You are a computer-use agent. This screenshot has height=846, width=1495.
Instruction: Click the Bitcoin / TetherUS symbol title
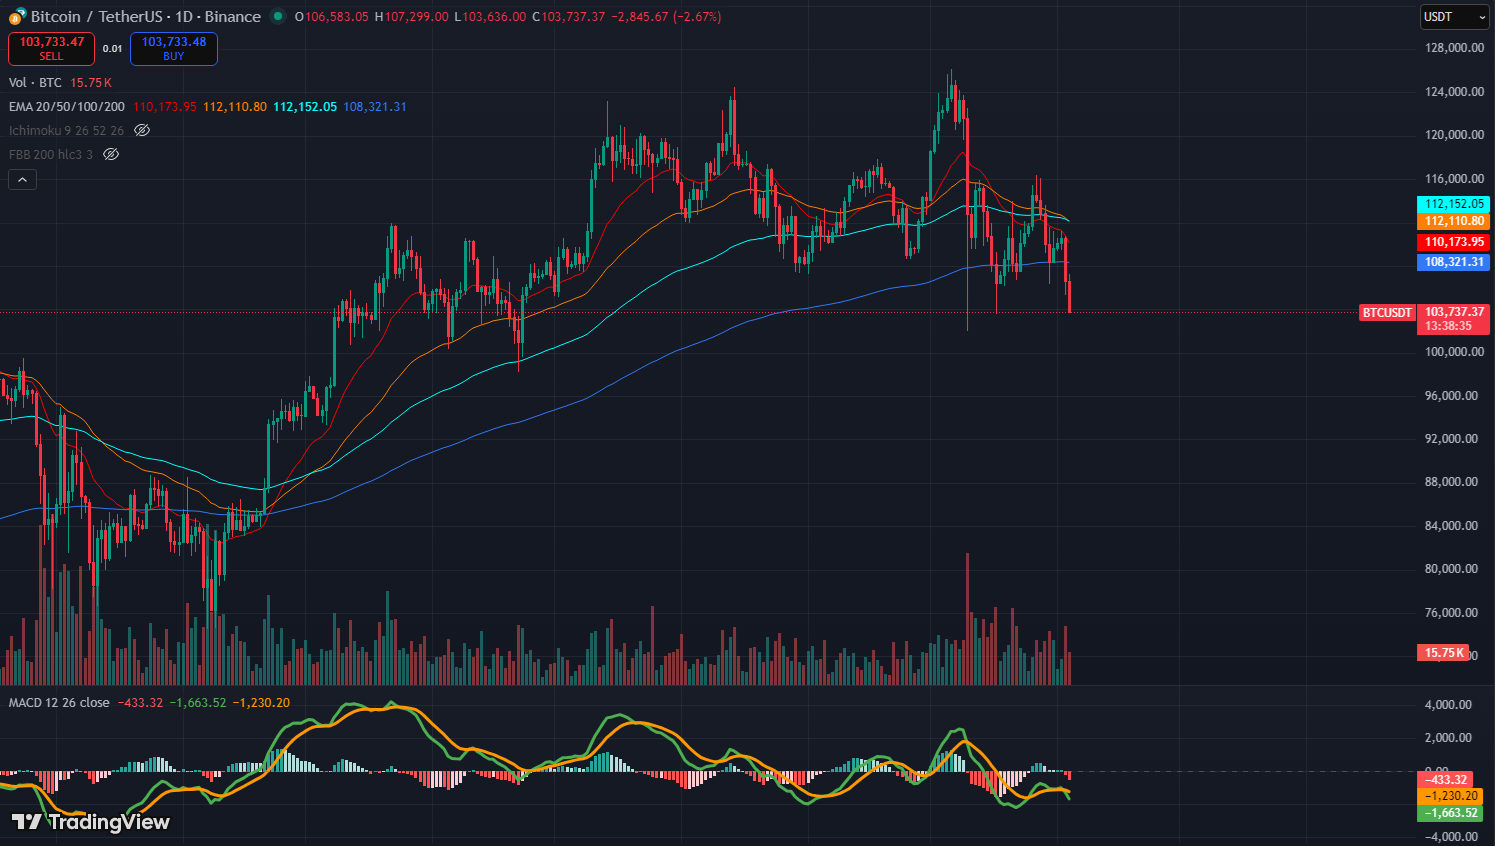pyautogui.click(x=145, y=17)
